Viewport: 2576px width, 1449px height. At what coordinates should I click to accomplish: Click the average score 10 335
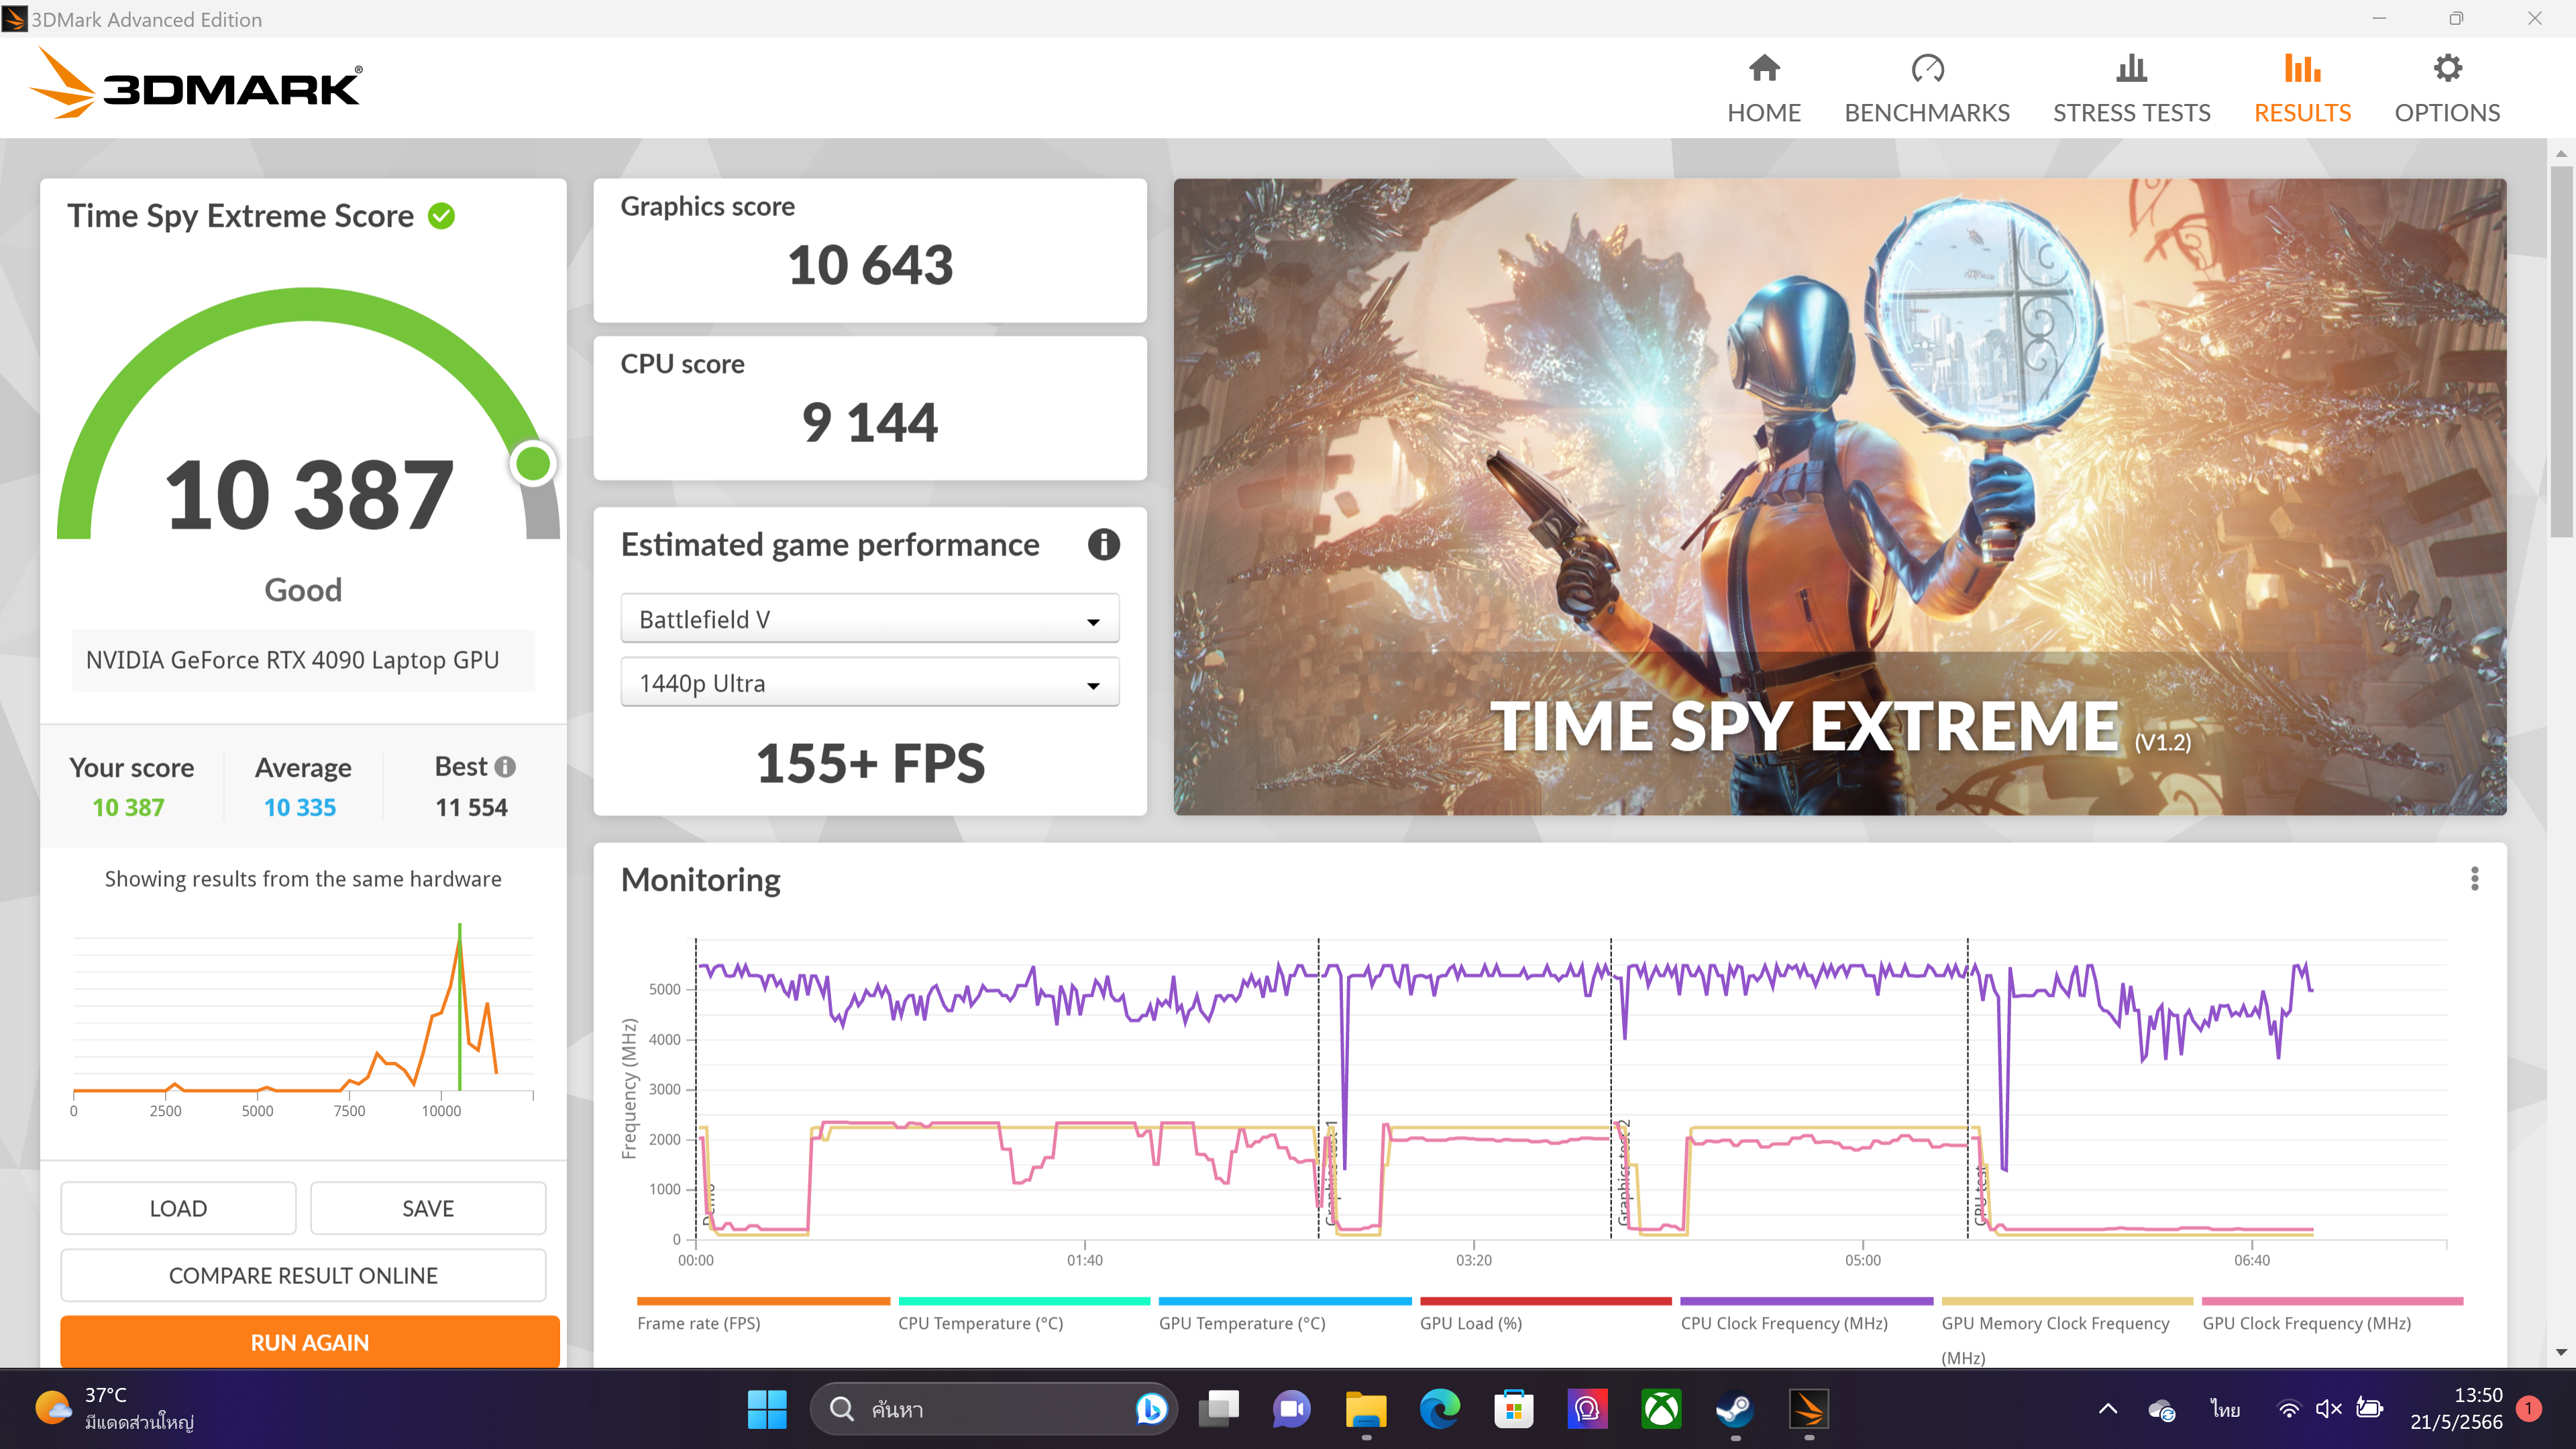[300, 807]
